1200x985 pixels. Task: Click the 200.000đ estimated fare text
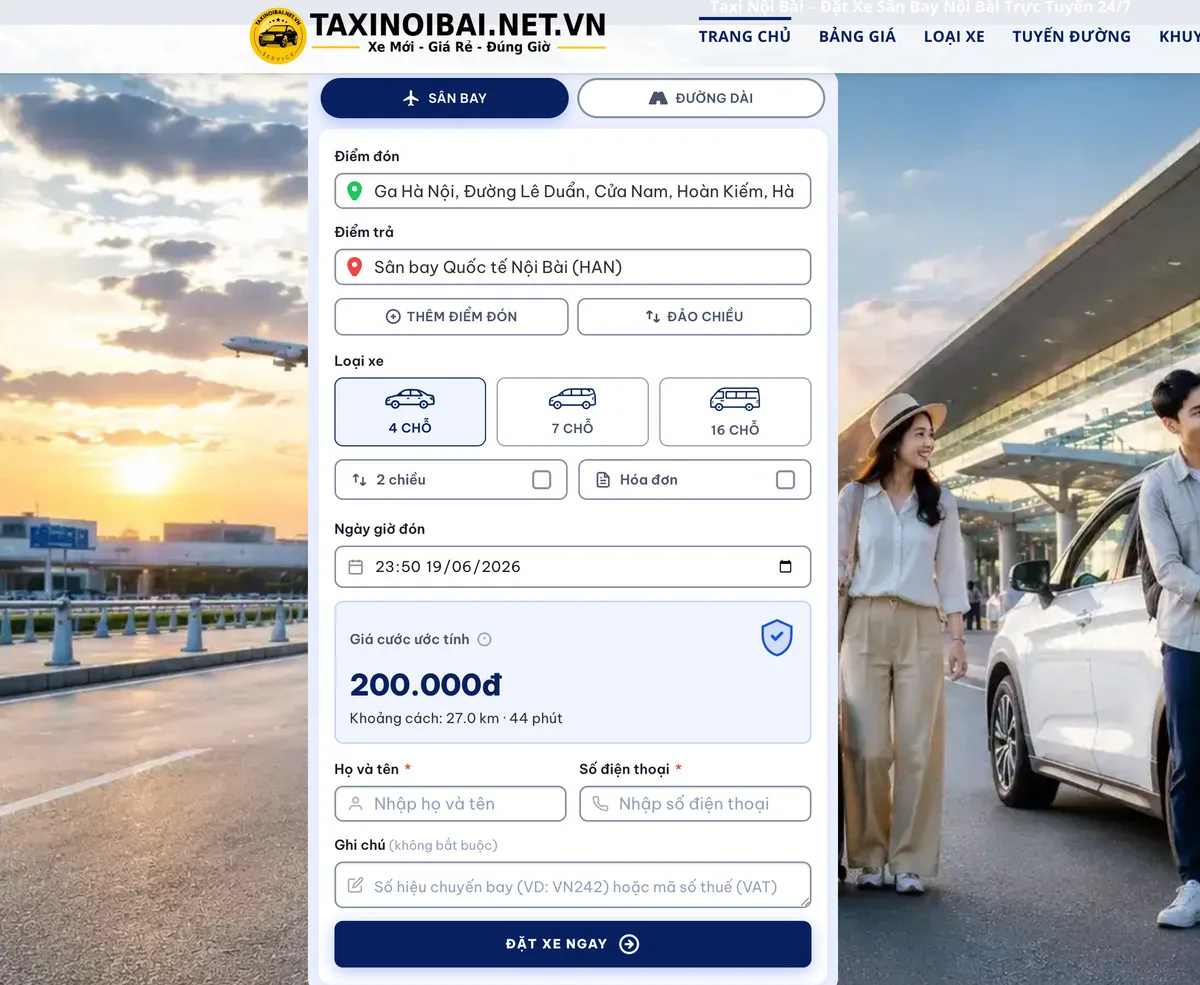(x=426, y=685)
